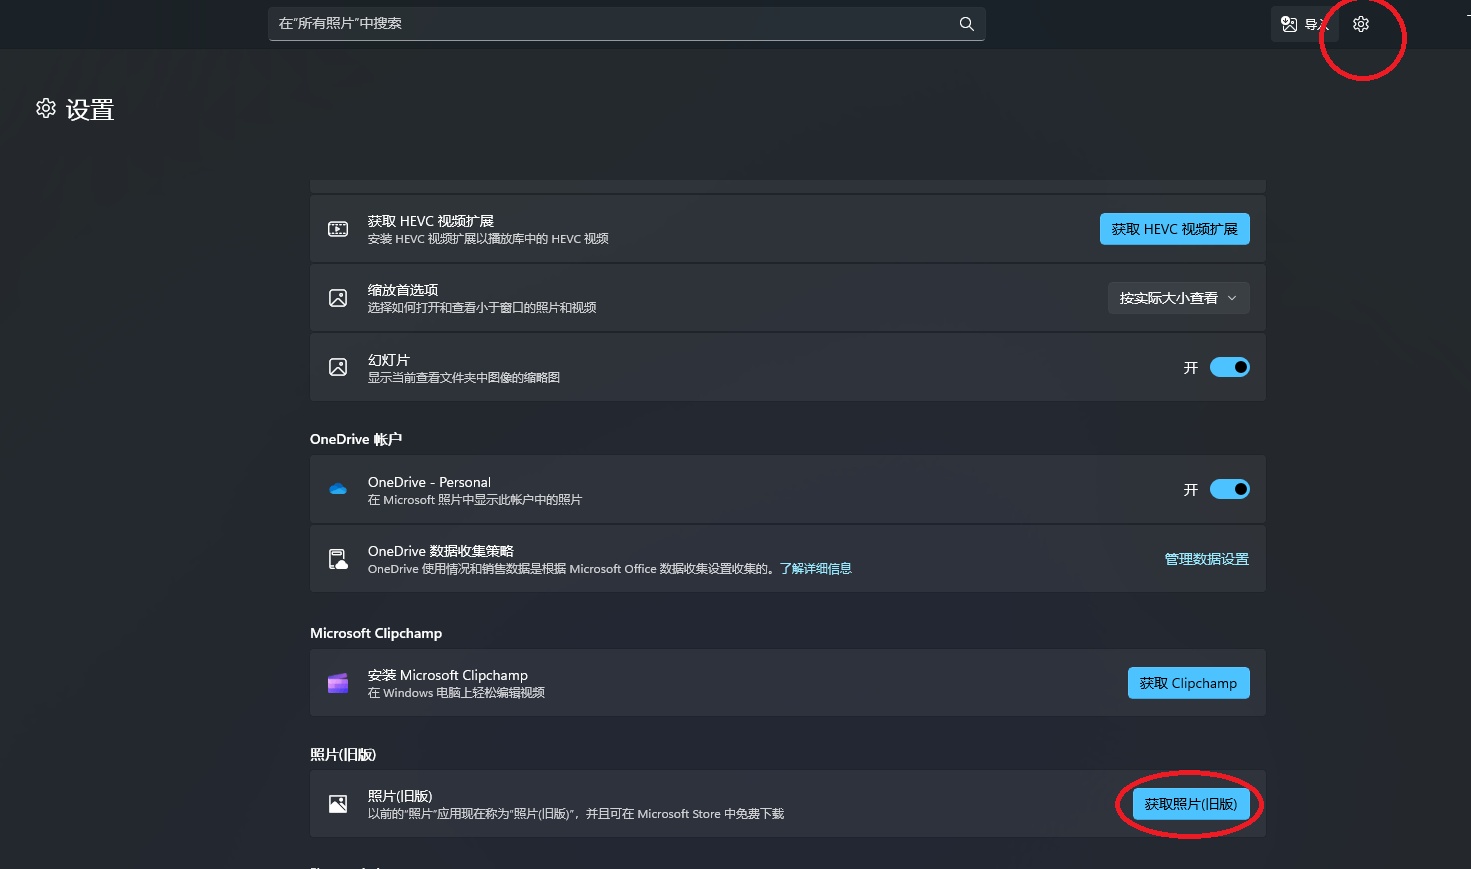Image resolution: width=1471 pixels, height=869 pixels.
Task: Open the 按实际大小查看 dropdown
Action: [1179, 298]
